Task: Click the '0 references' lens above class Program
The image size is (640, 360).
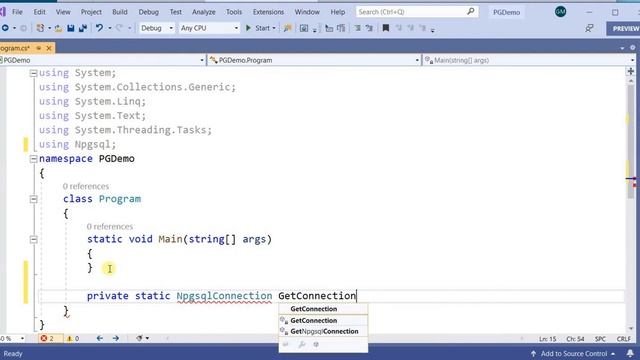Action: (86, 186)
